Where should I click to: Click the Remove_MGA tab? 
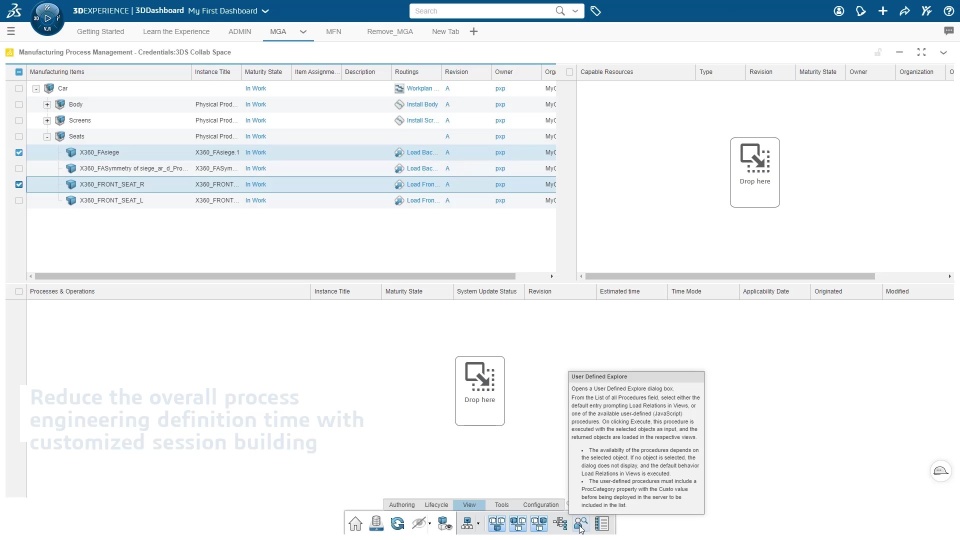pyautogui.click(x=390, y=31)
